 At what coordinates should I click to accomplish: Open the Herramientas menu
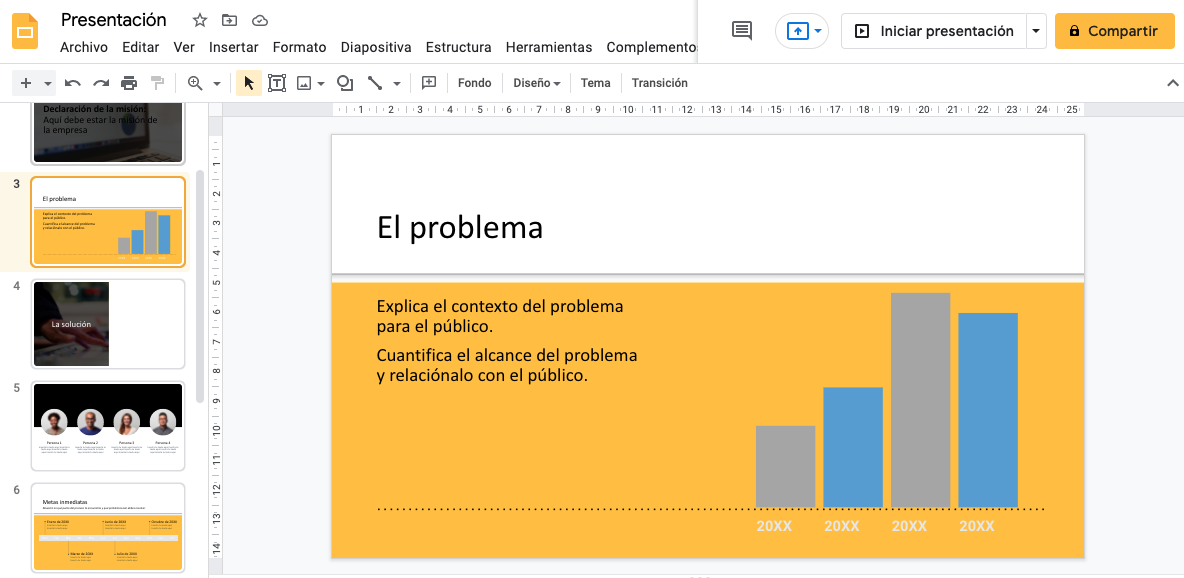point(549,47)
